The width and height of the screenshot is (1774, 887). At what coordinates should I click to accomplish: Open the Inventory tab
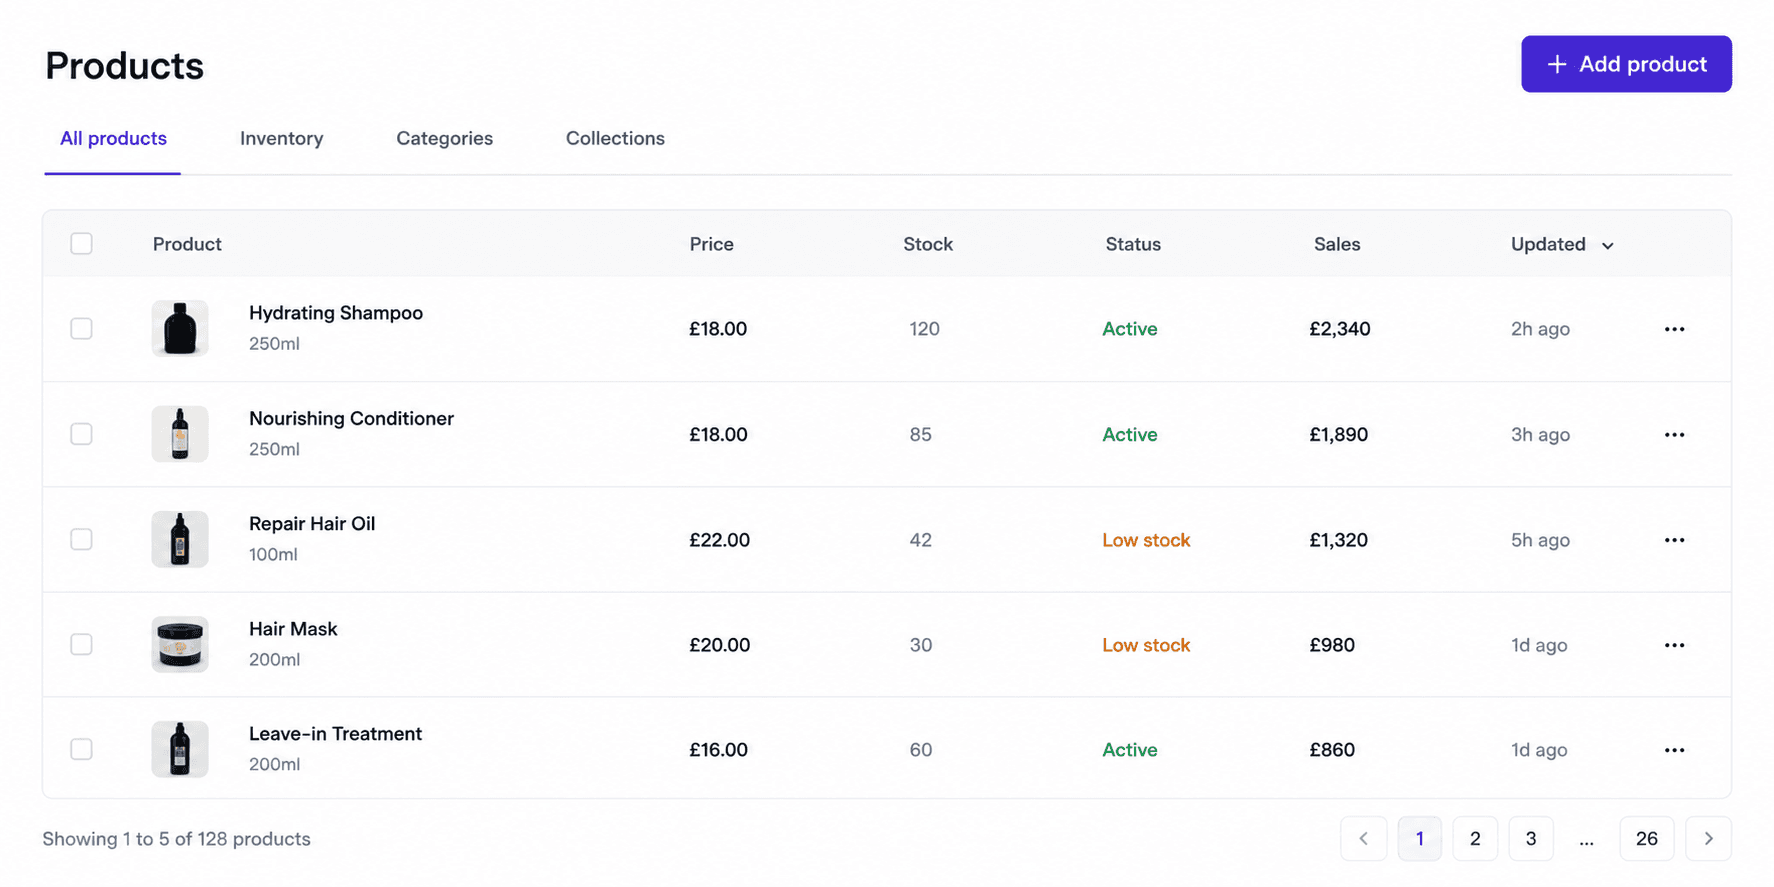(281, 139)
